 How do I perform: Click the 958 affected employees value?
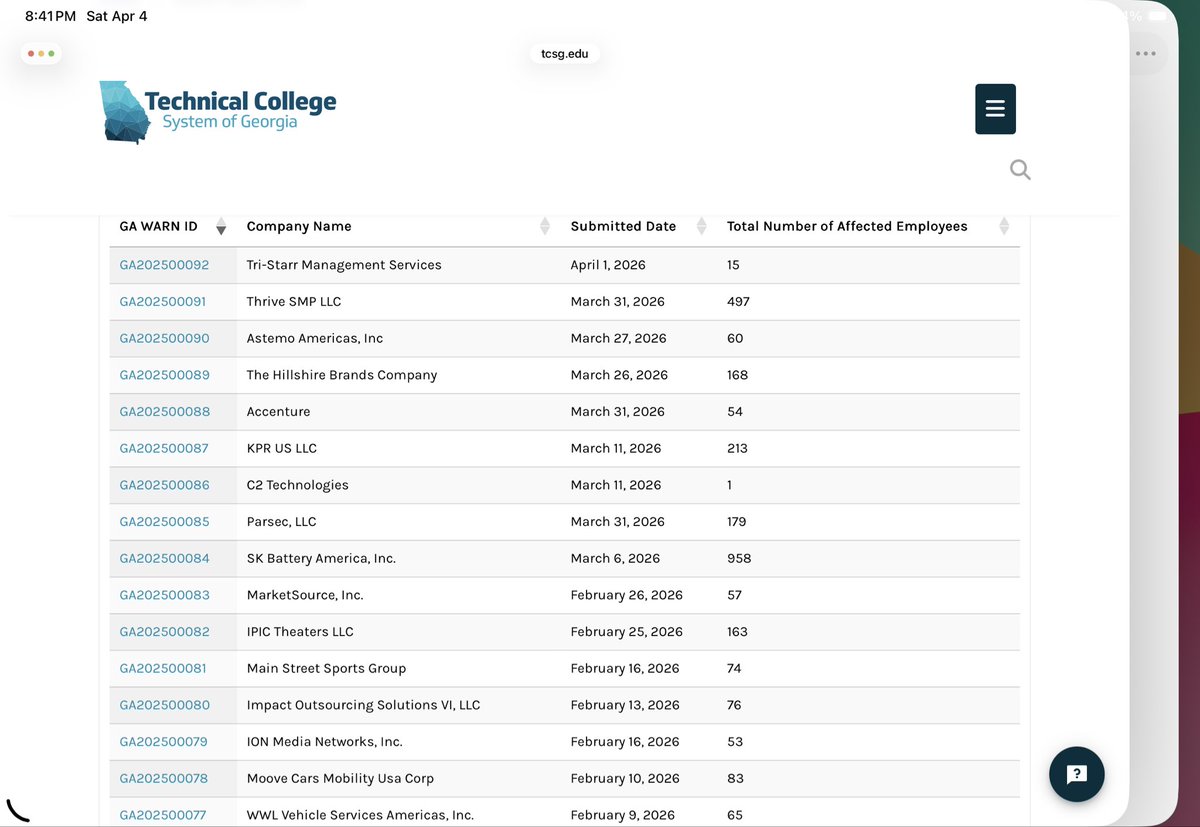point(739,558)
